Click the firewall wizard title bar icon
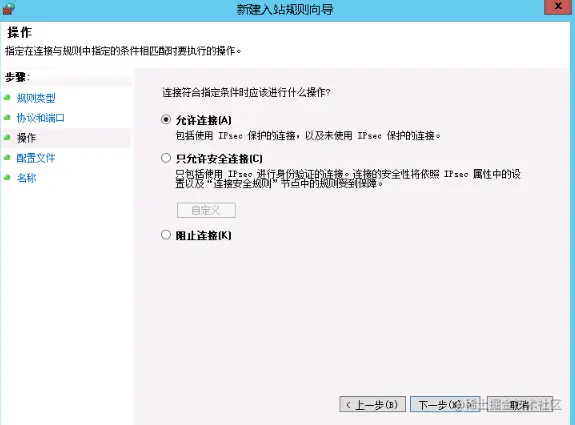Screen dimensions: 575x425 [8, 8]
